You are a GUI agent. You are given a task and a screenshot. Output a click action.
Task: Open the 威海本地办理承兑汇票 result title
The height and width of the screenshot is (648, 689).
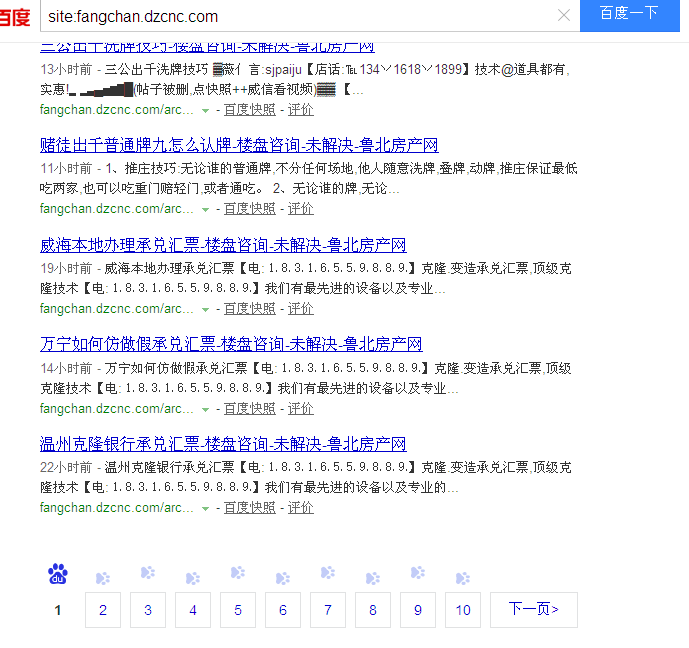tap(223, 245)
